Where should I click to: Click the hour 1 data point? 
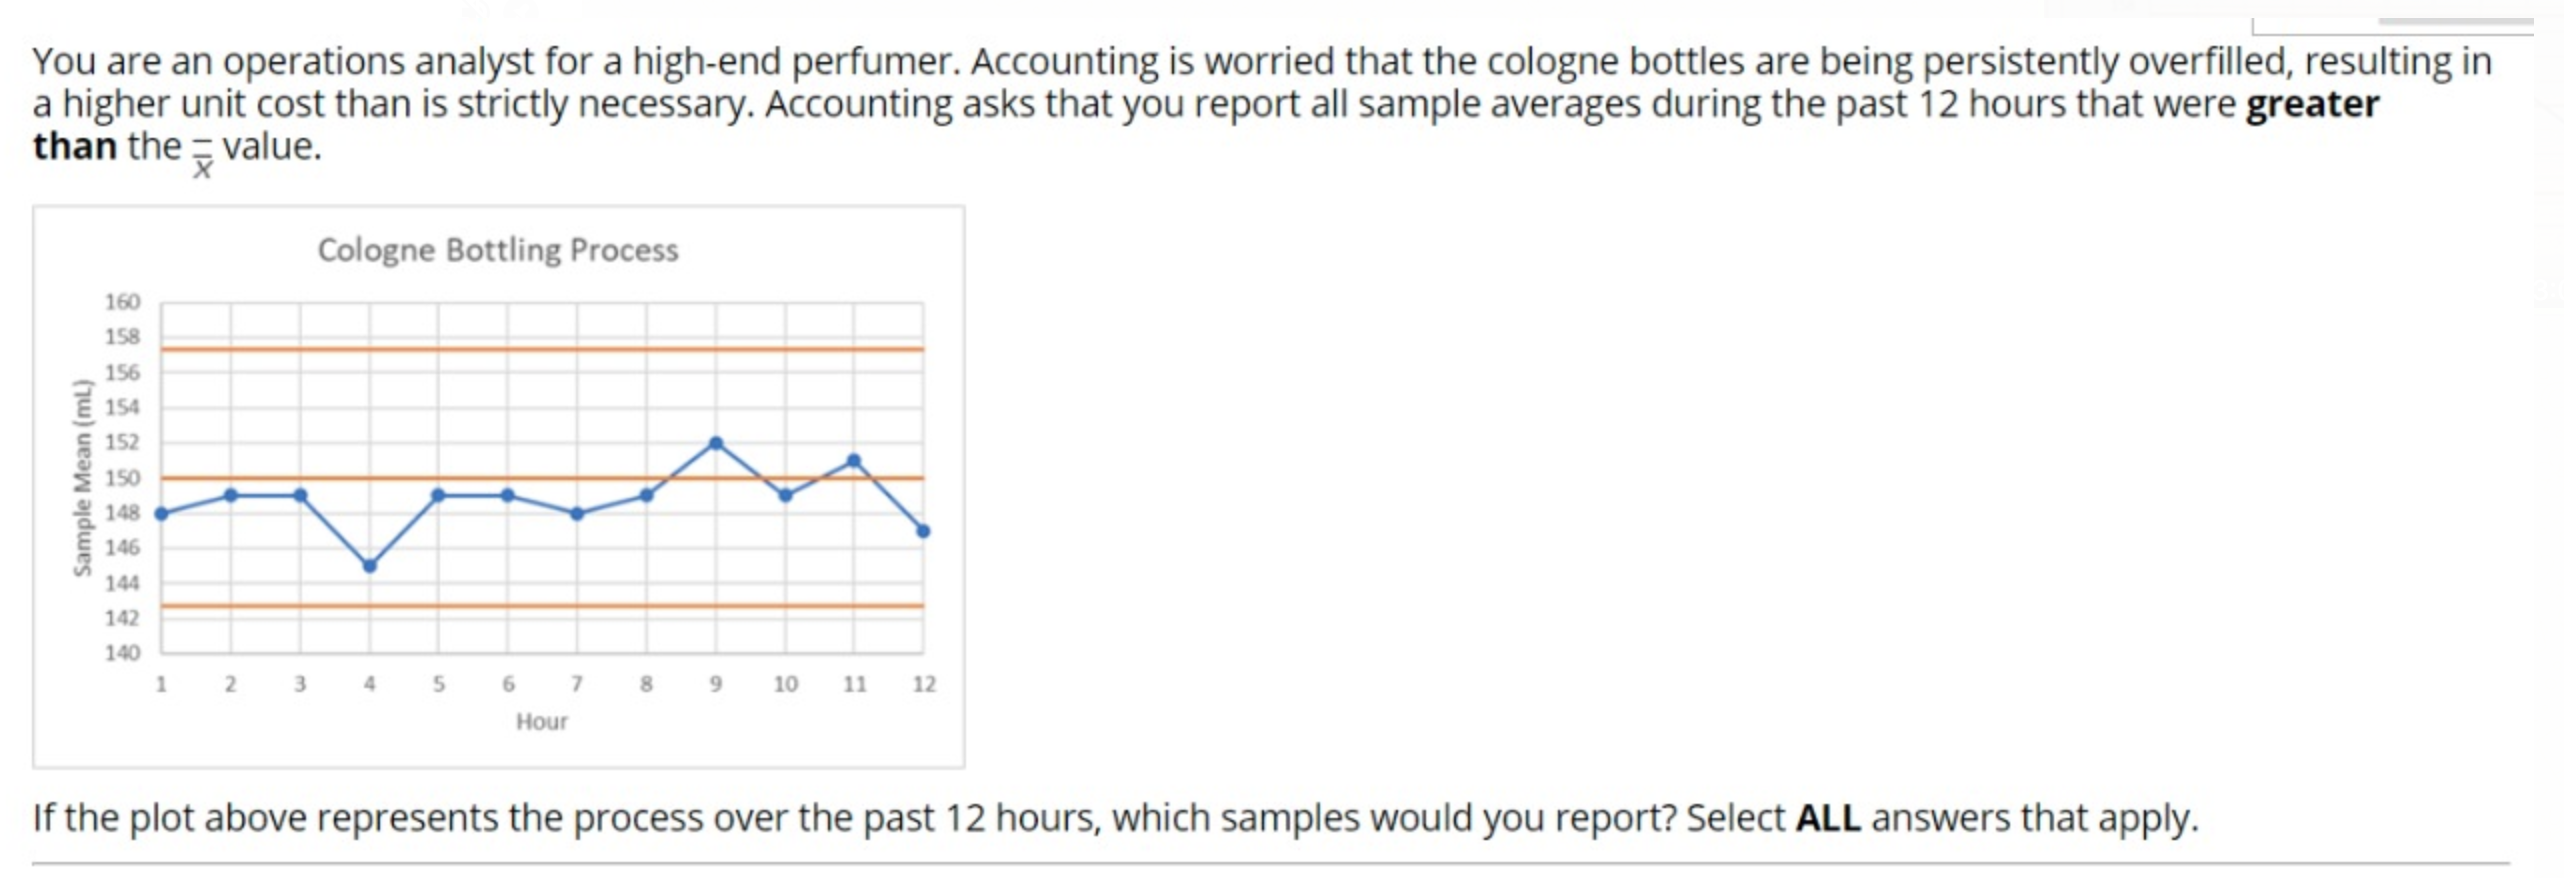(x=162, y=514)
